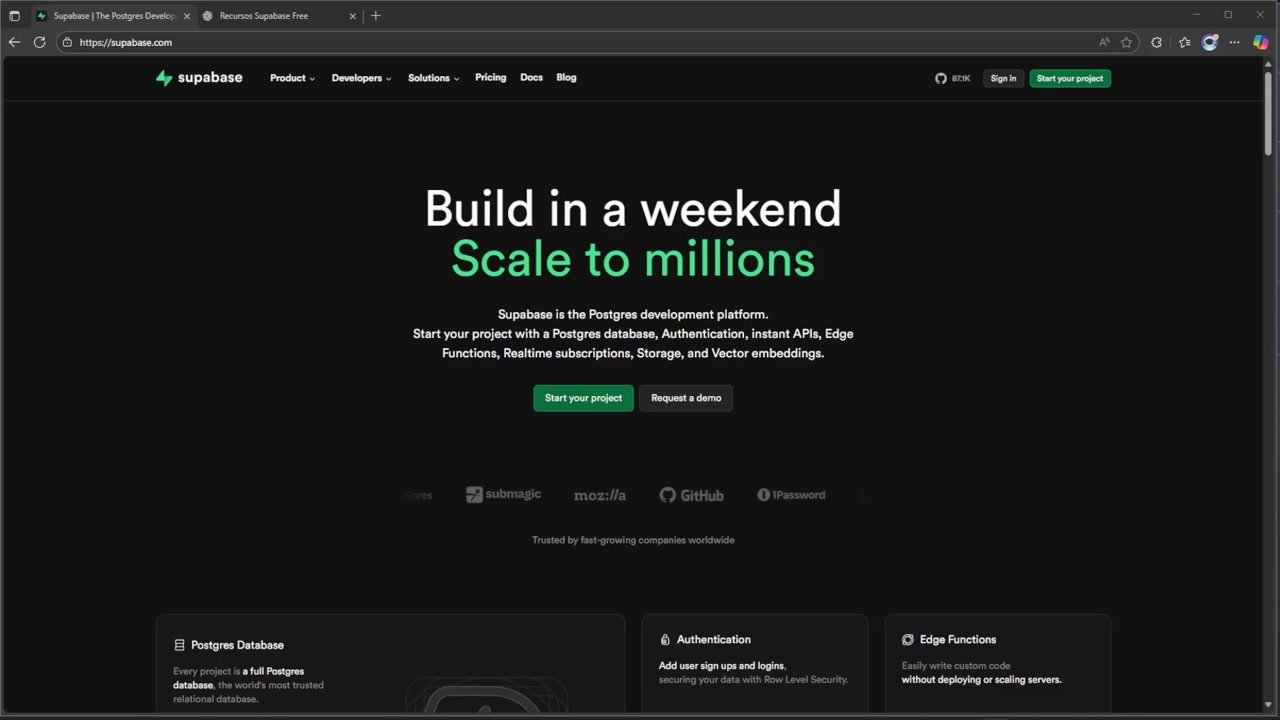The width and height of the screenshot is (1280, 720).
Task: Add this page to favorites with the star icon
Action: (1126, 42)
